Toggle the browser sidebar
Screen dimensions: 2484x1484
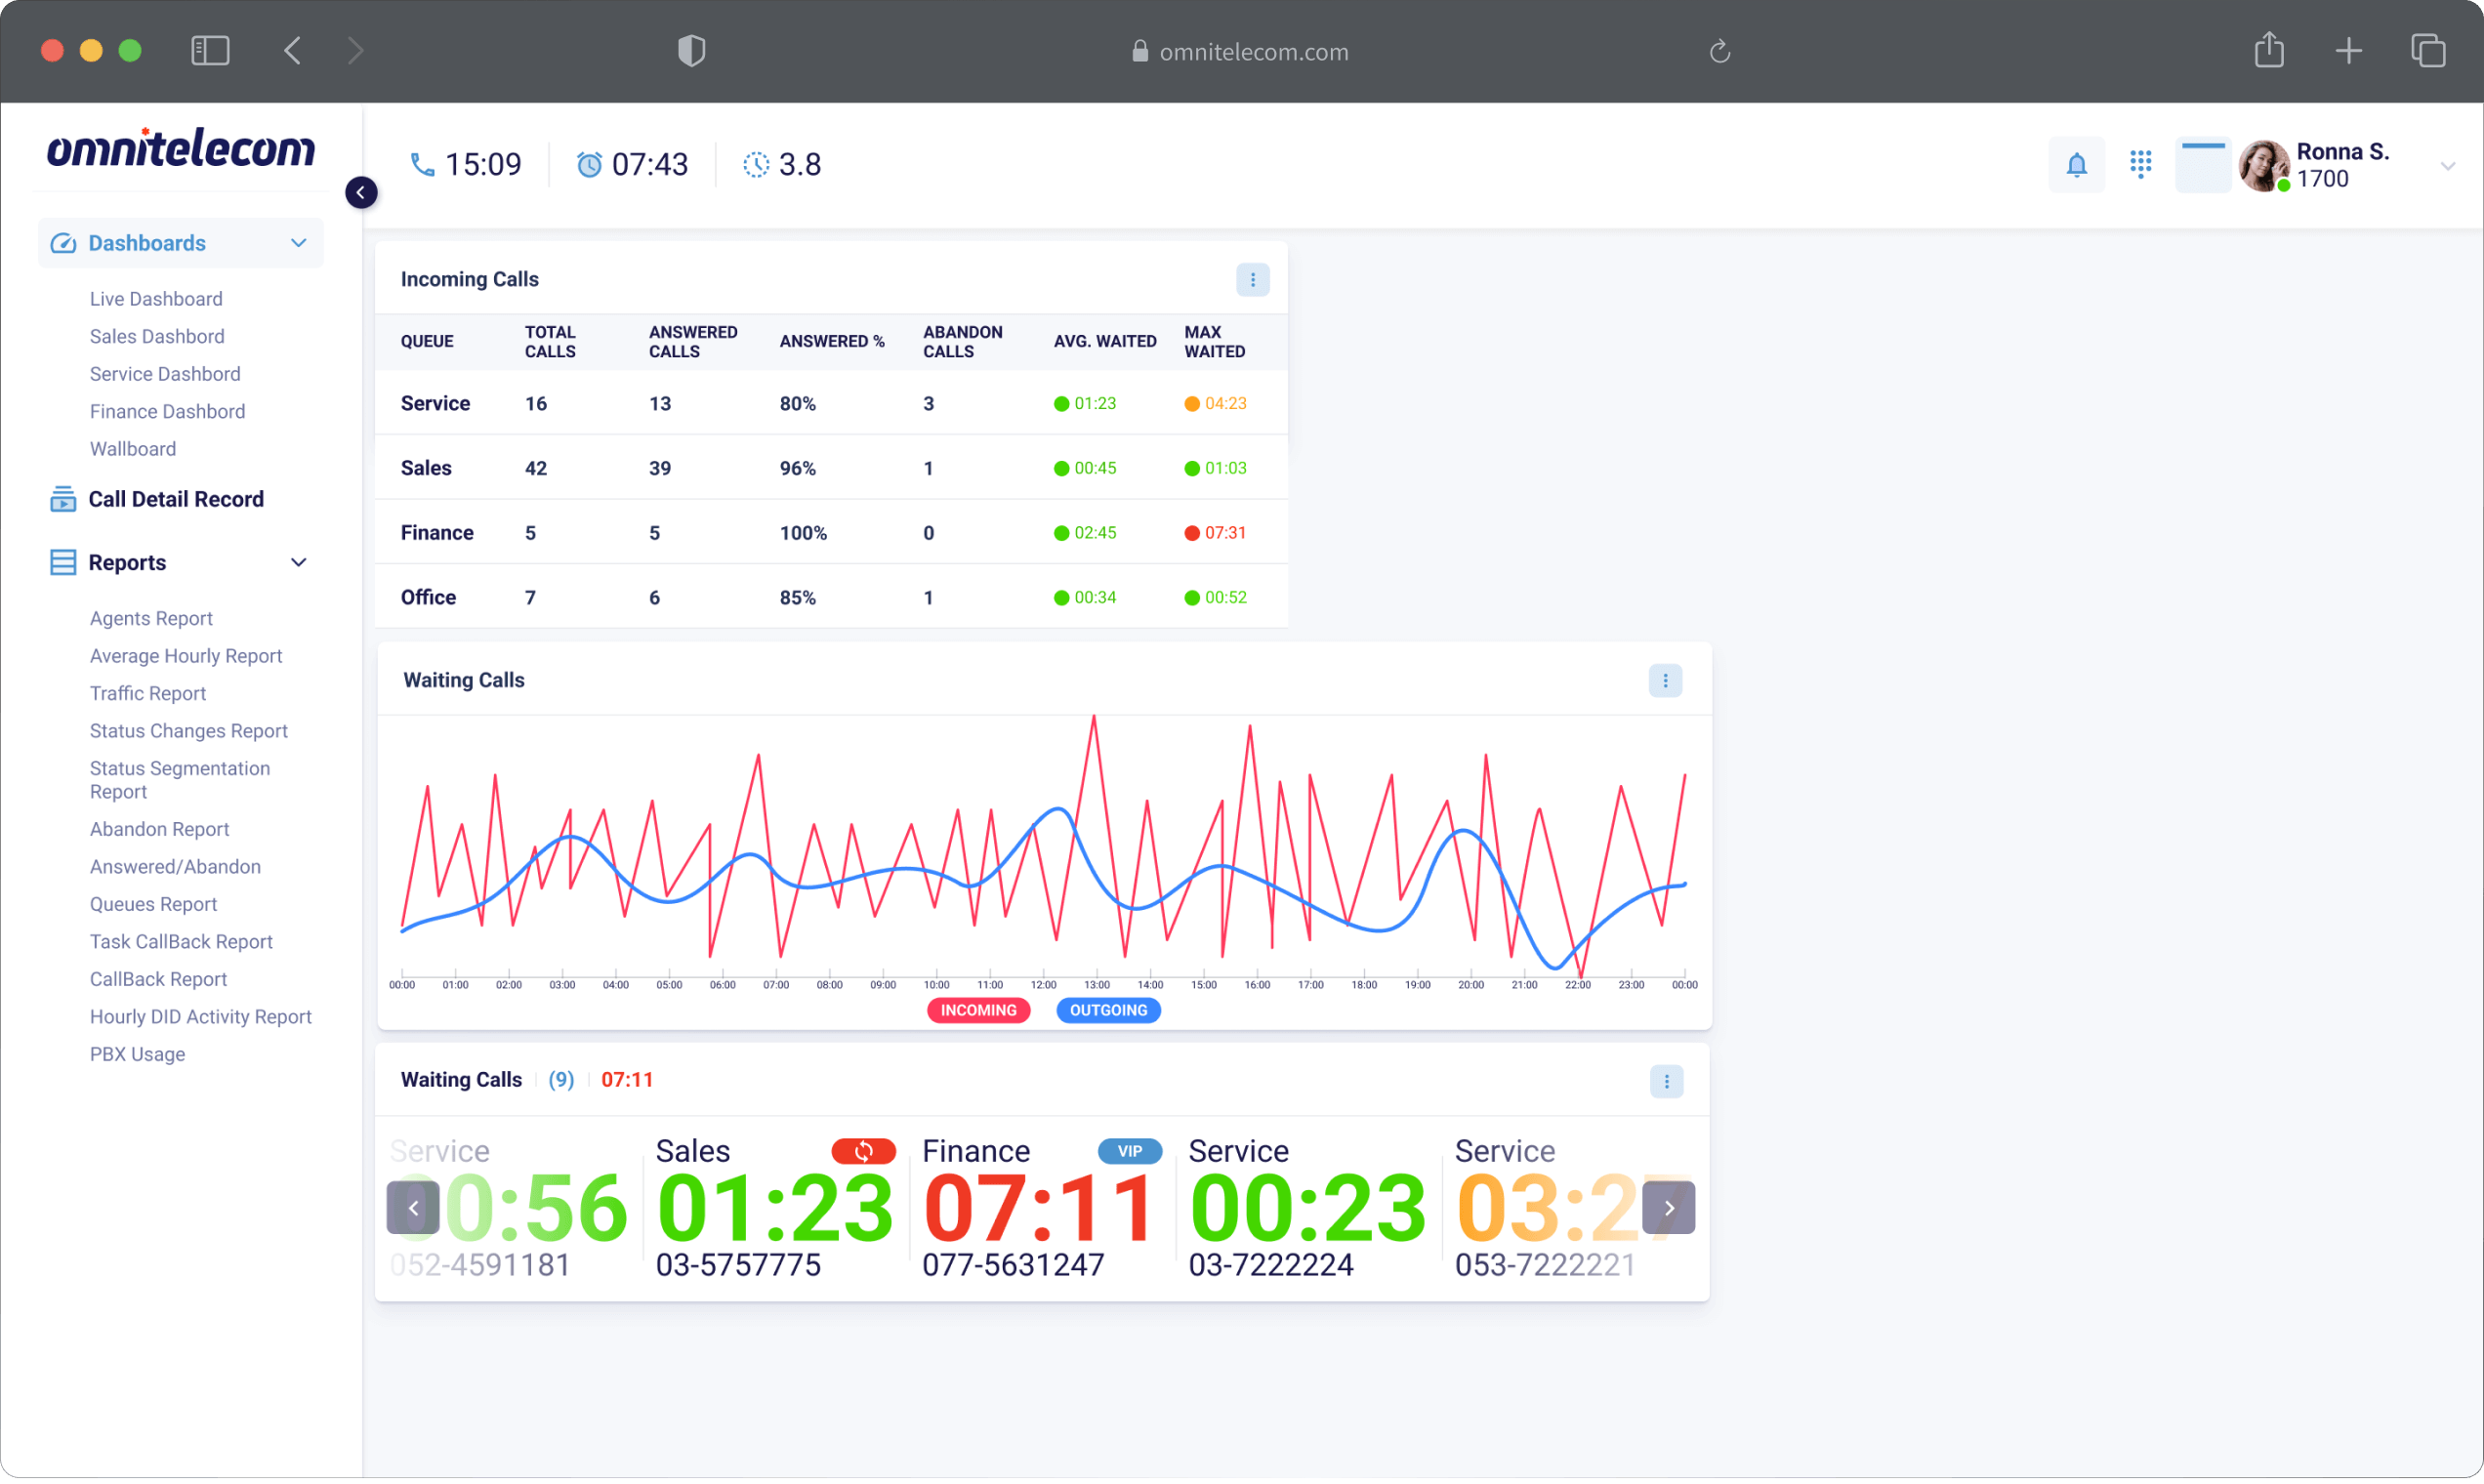(x=210, y=51)
